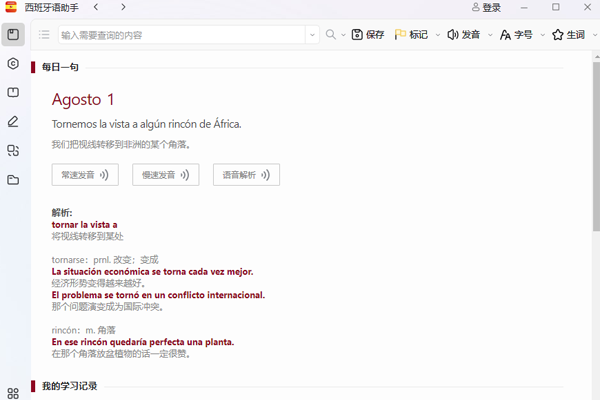Click the 保存 save toolbar button
Viewport: 600px width, 400px height.
click(x=368, y=34)
